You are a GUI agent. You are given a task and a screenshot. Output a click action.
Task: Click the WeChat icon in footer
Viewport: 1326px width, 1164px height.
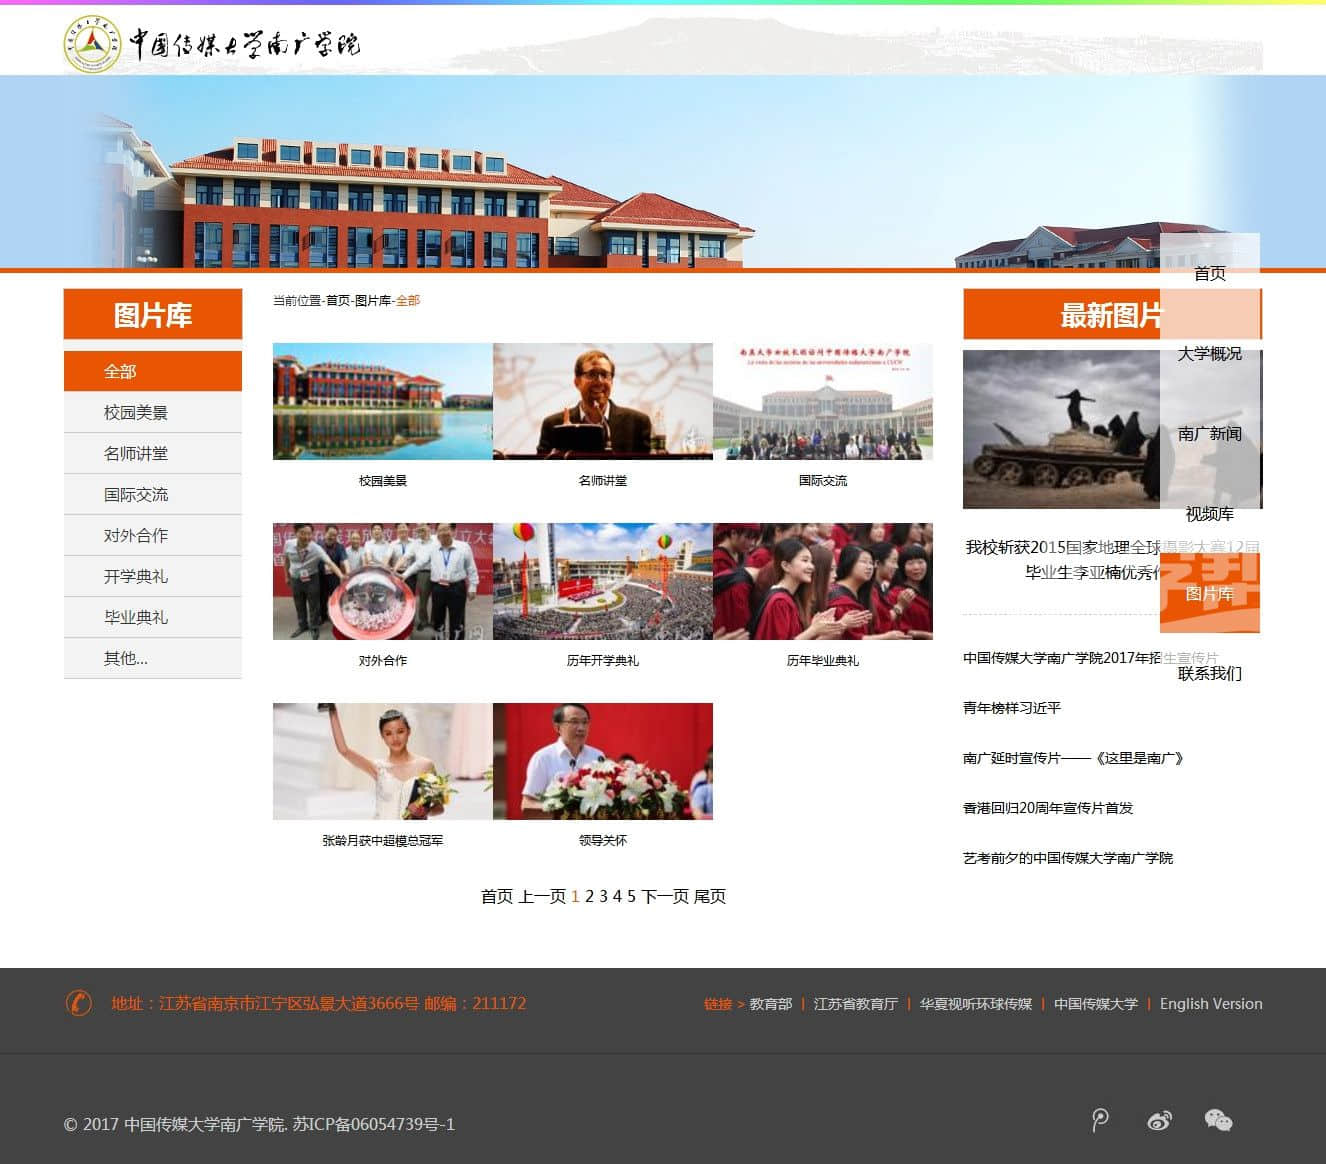[1218, 1121]
